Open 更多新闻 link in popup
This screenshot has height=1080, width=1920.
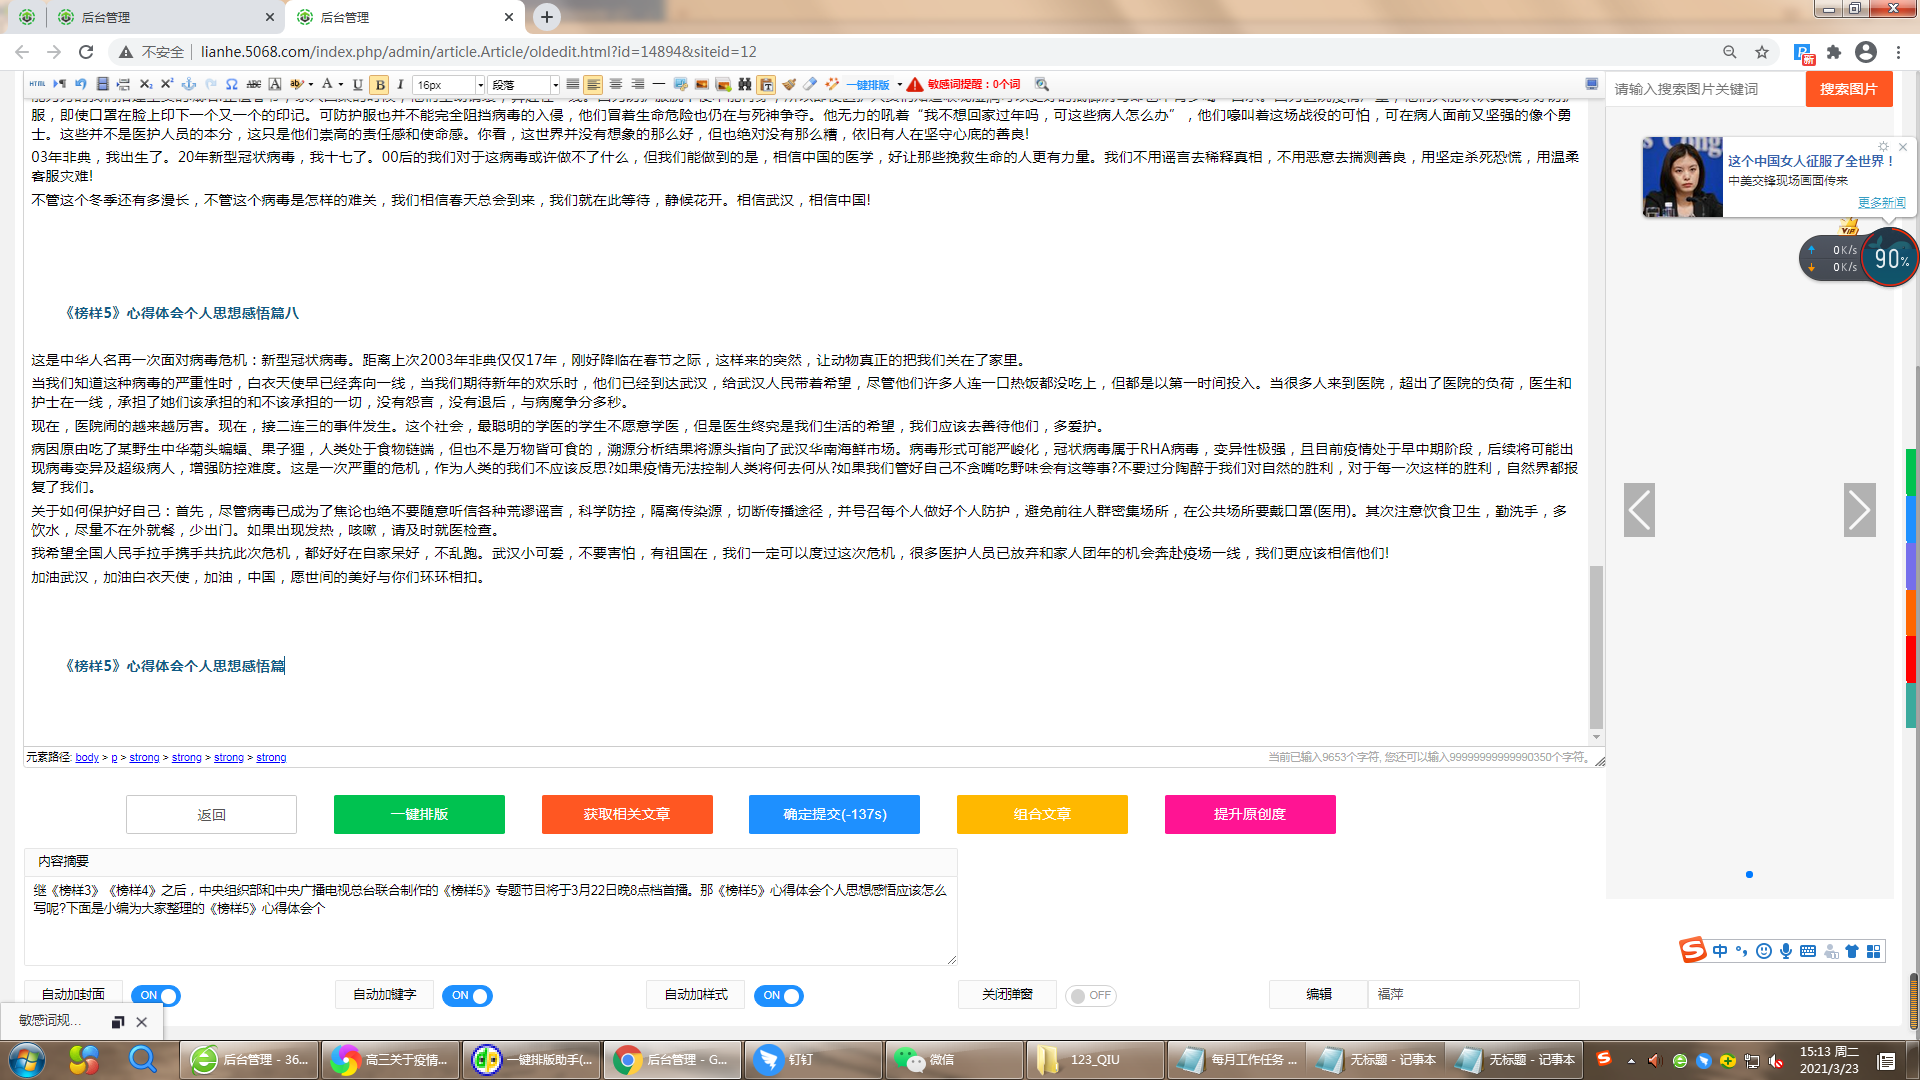pyautogui.click(x=1881, y=202)
